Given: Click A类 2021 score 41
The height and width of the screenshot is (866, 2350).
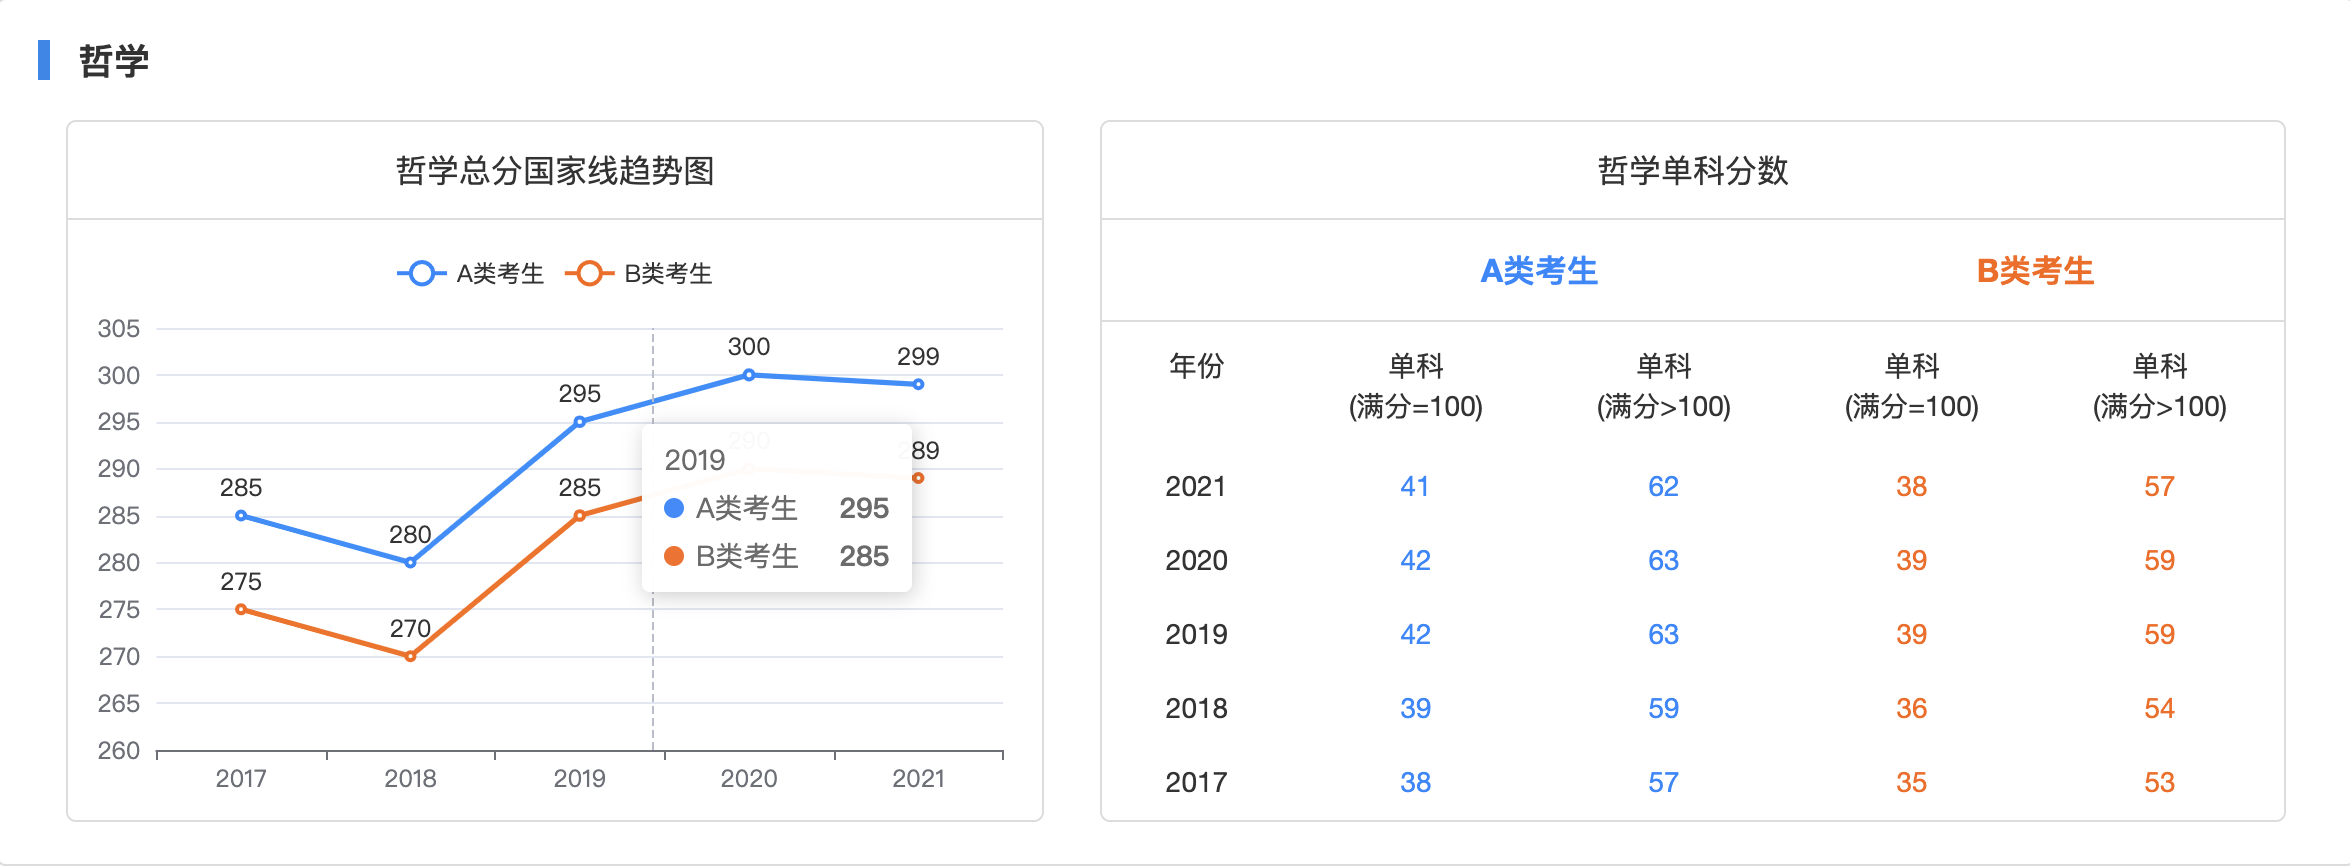Looking at the screenshot, I should [1415, 487].
